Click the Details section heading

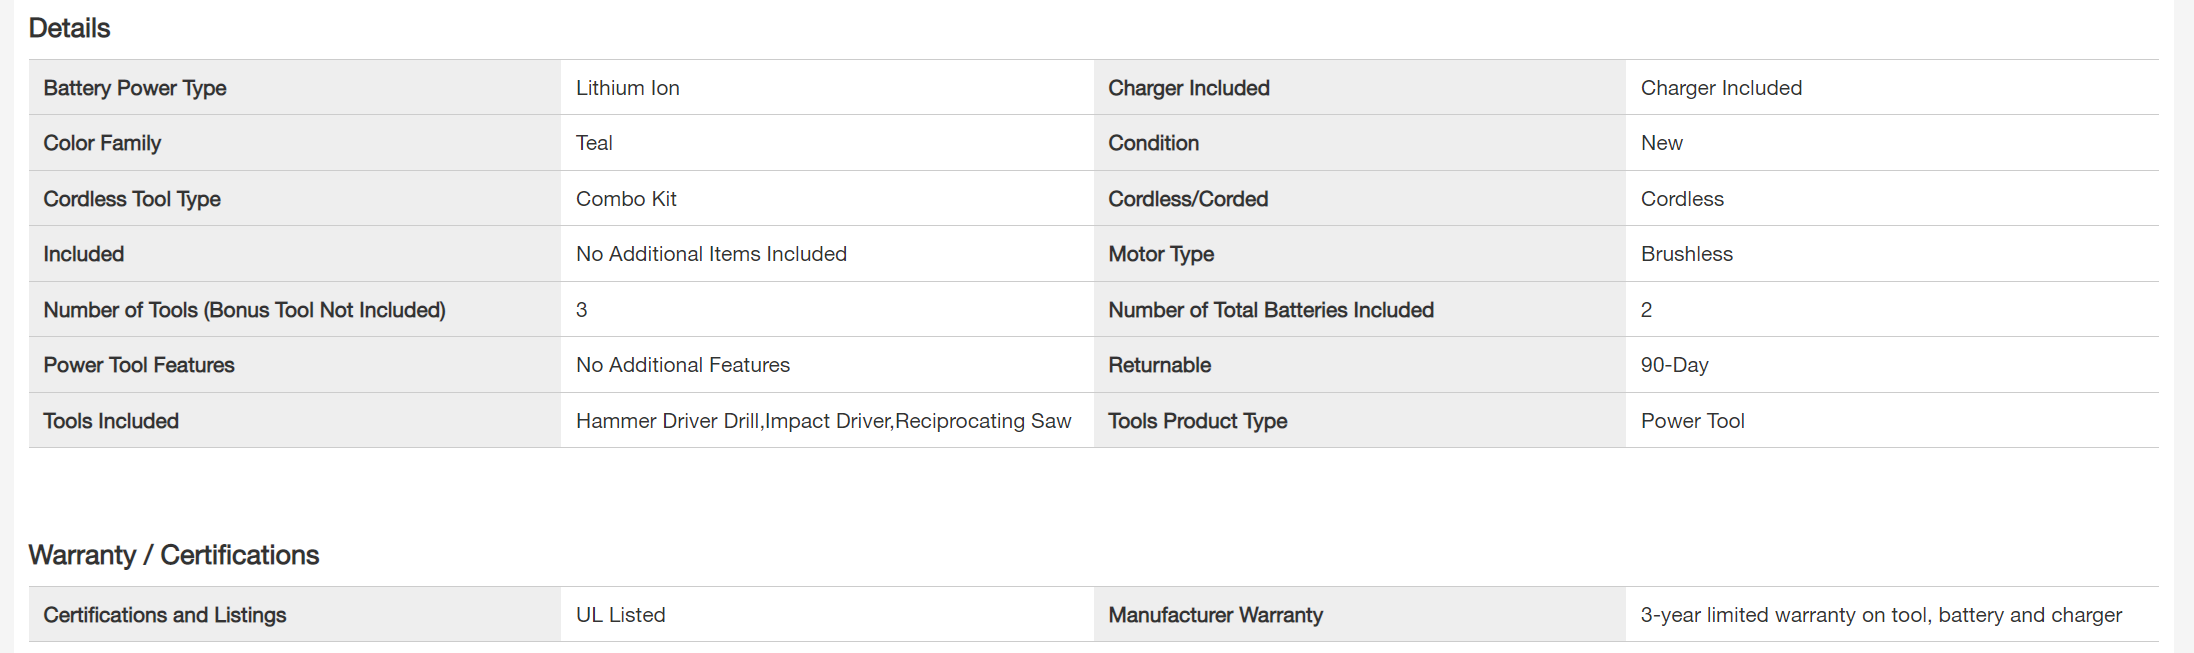tap(69, 28)
